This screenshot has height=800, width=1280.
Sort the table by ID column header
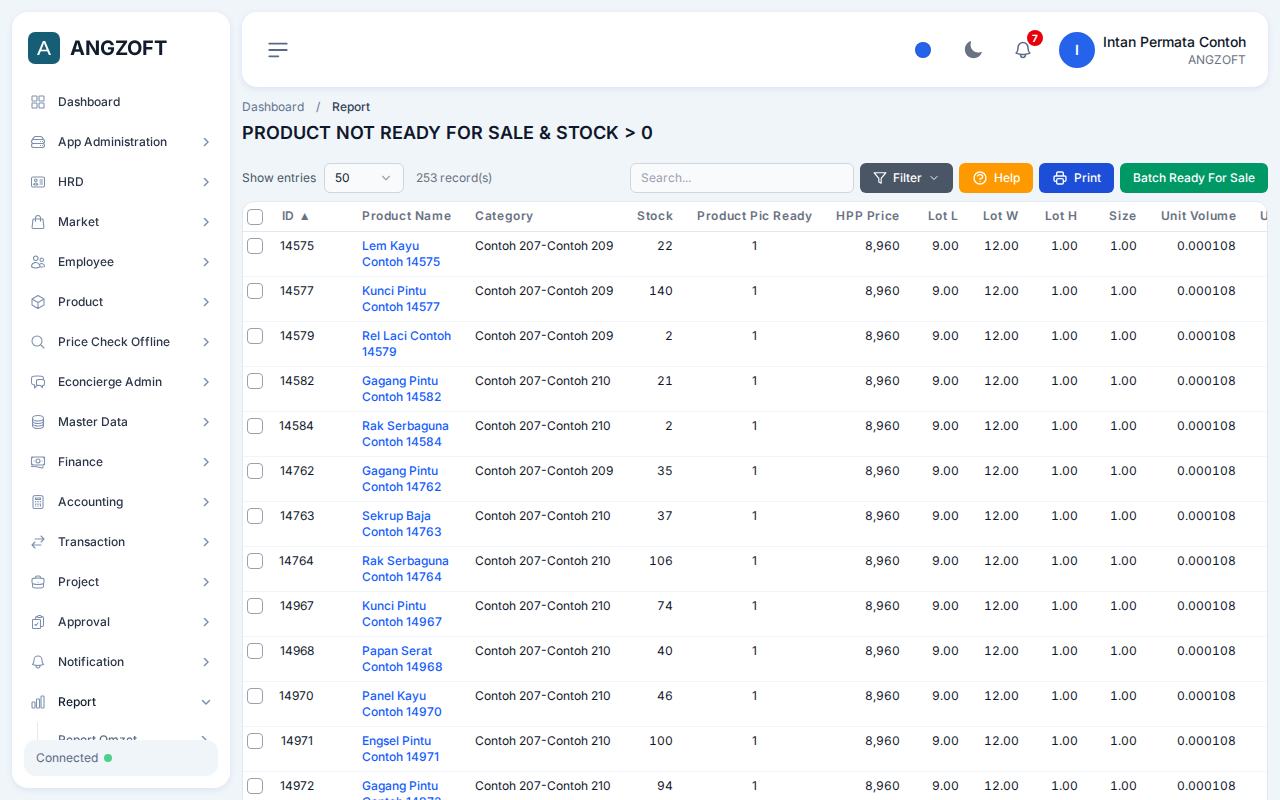click(295, 216)
